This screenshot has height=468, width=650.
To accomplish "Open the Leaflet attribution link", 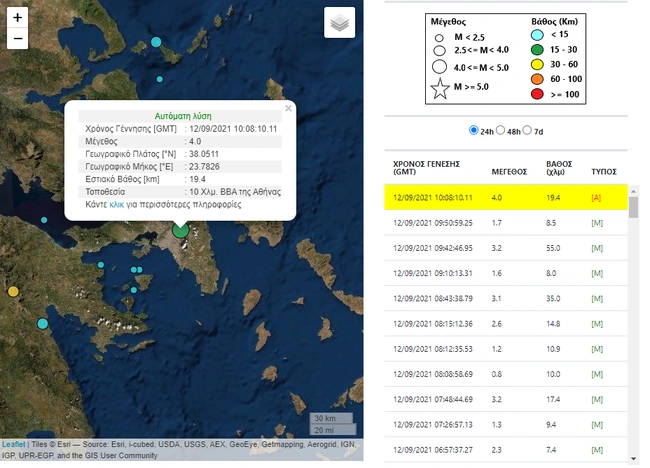I will 14,444.
